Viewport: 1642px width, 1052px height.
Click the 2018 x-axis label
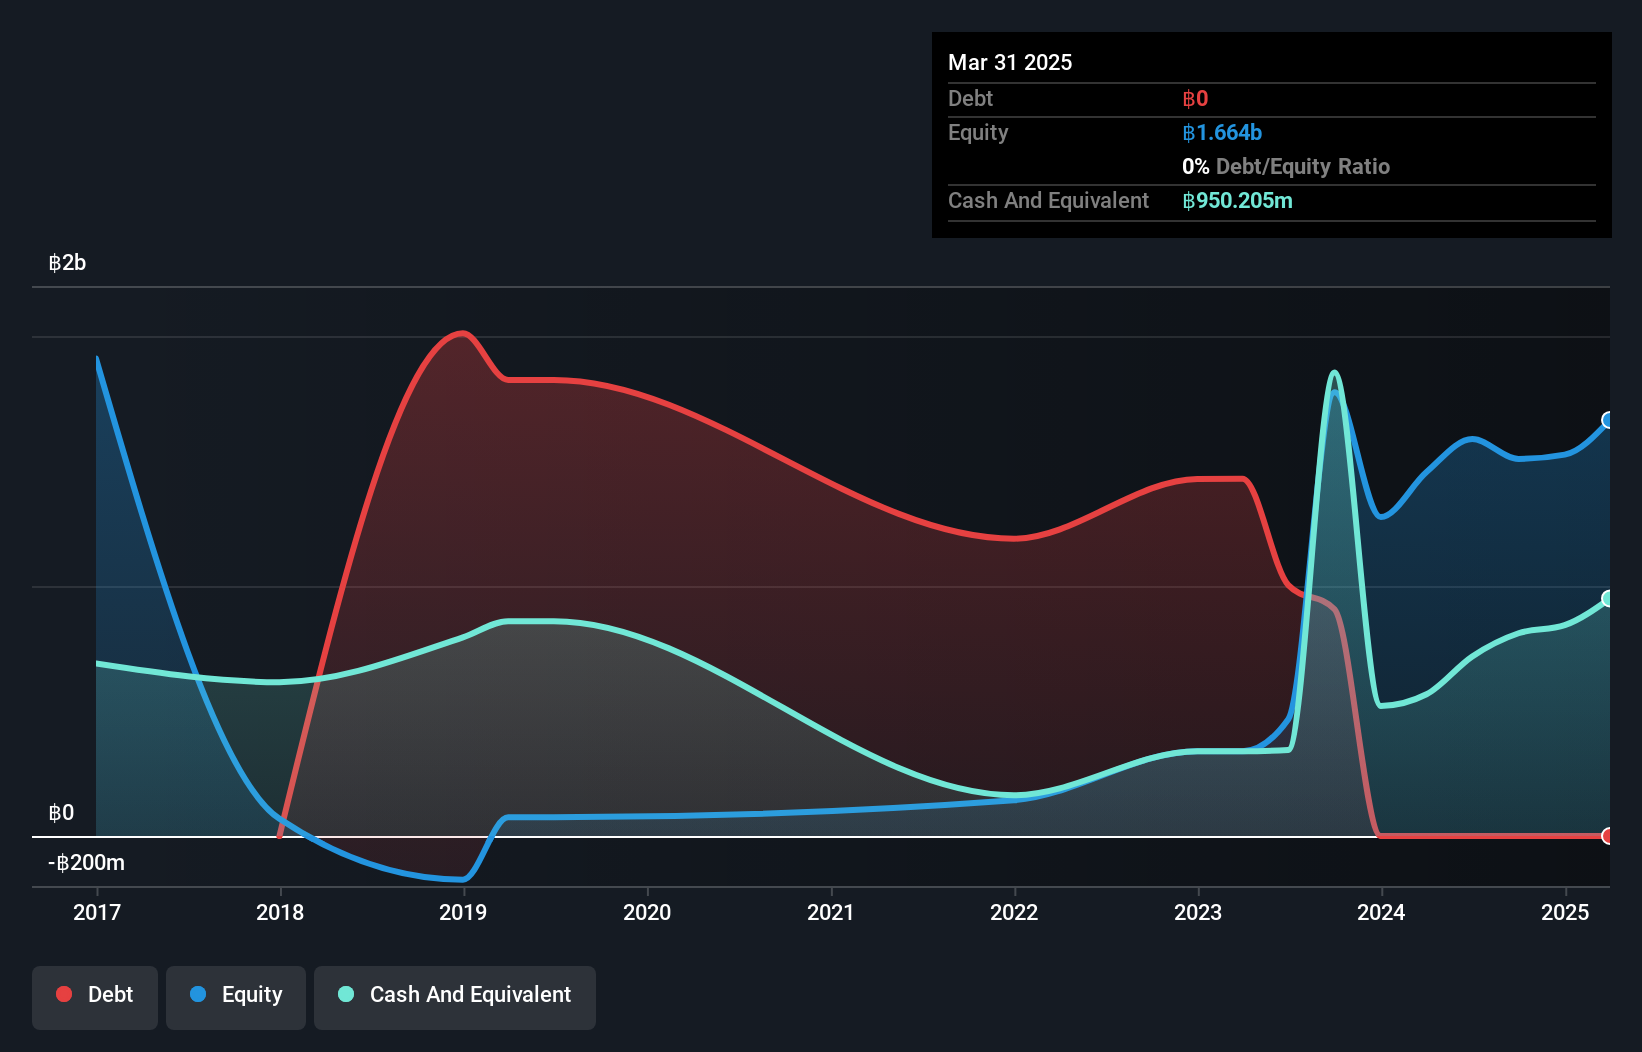pyautogui.click(x=280, y=912)
